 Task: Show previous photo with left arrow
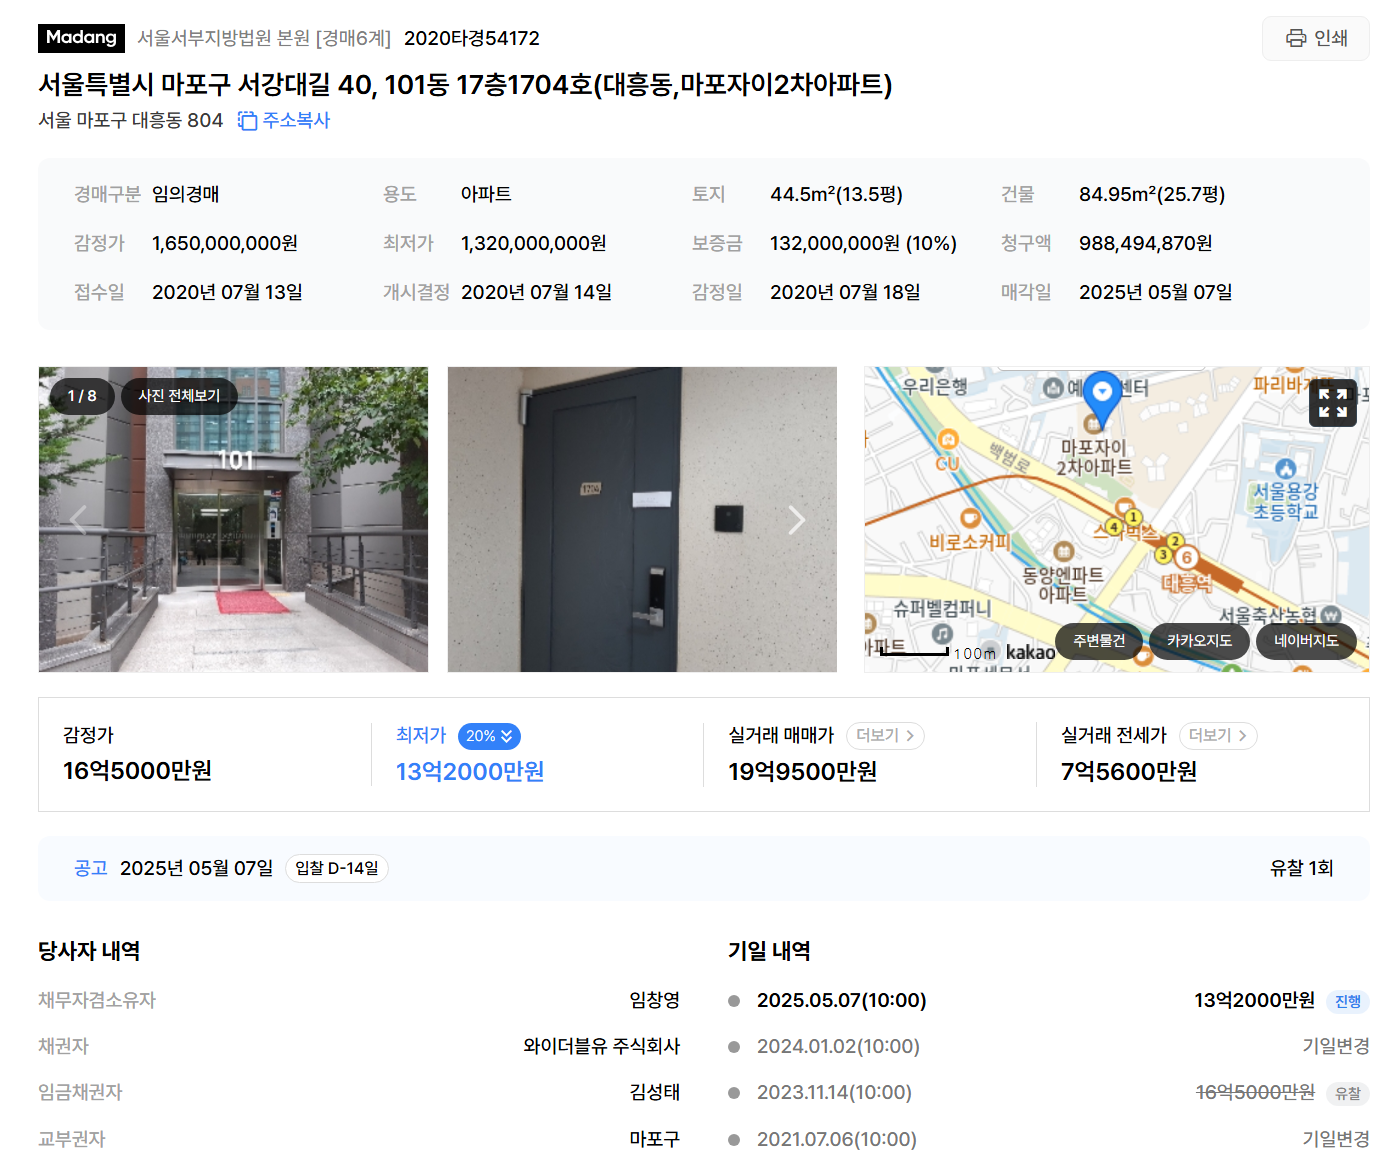click(x=78, y=518)
